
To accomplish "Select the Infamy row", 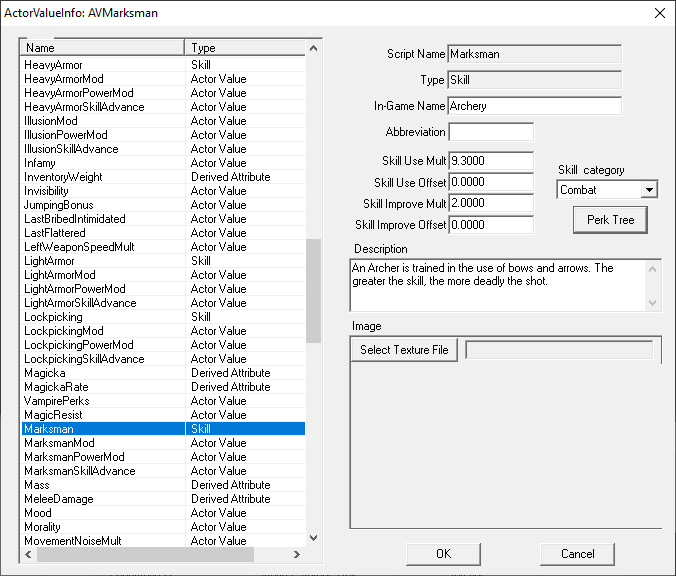I will [x=163, y=163].
